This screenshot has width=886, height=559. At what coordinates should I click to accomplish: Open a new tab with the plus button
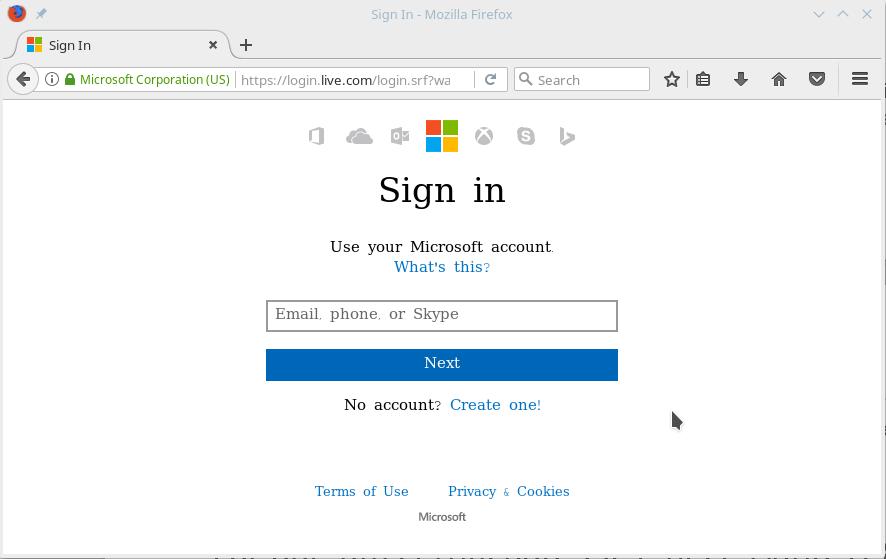[246, 45]
